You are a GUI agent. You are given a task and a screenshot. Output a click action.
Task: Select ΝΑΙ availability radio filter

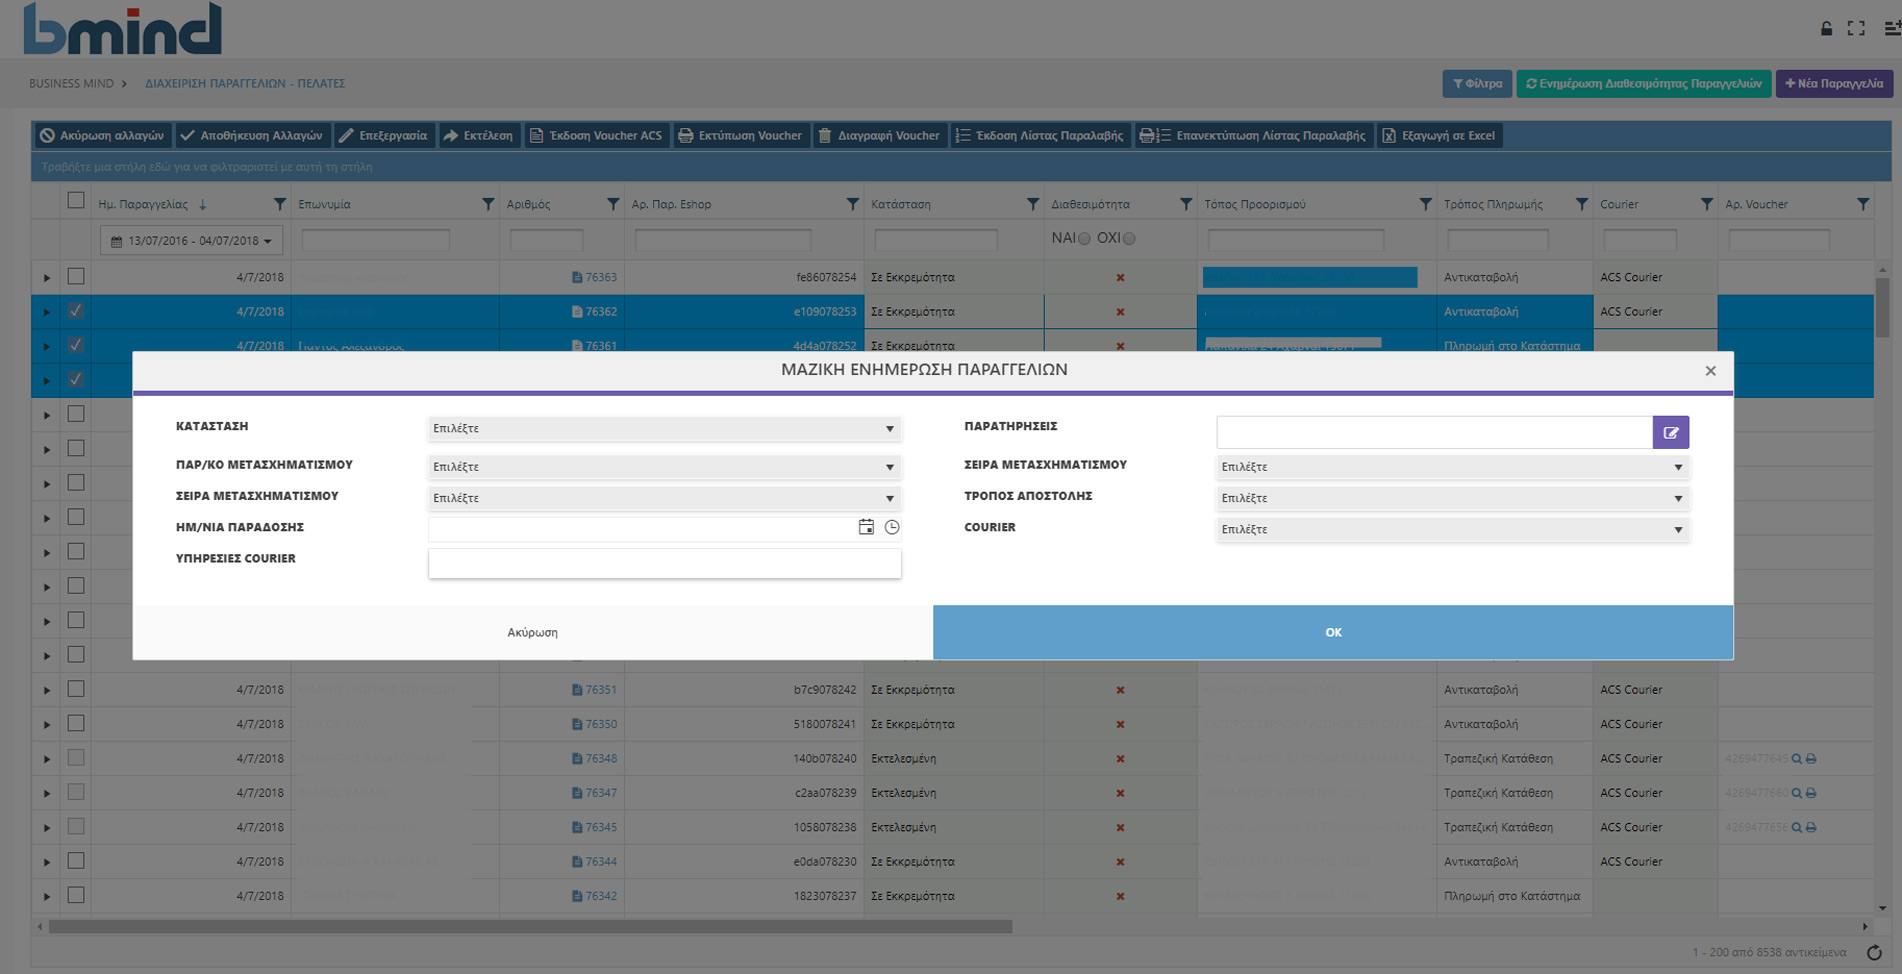click(1084, 239)
